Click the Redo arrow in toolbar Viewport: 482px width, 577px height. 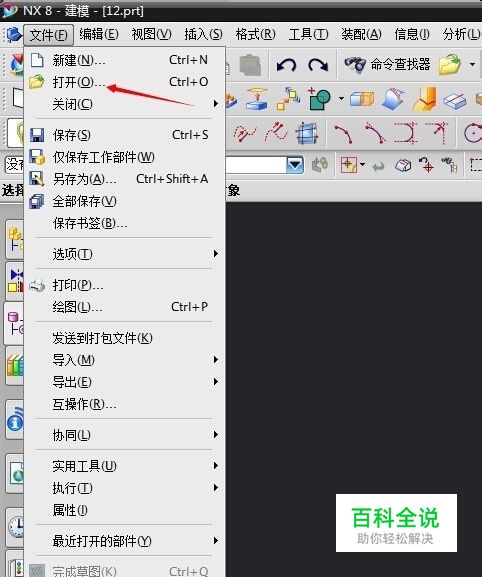coord(318,65)
